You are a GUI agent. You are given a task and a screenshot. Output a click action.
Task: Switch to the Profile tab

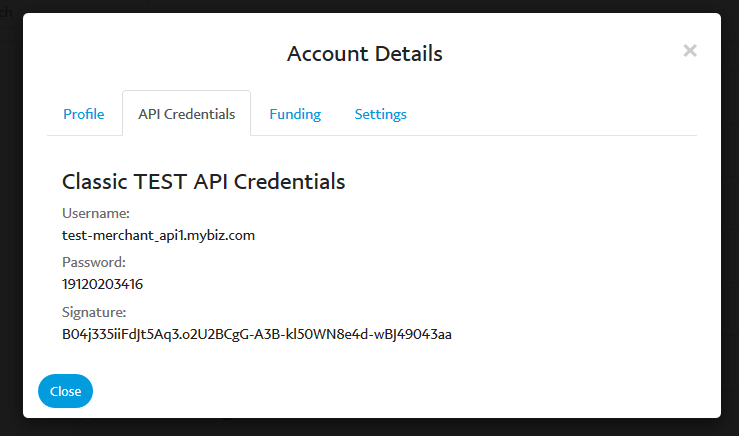[x=84, y=114]
